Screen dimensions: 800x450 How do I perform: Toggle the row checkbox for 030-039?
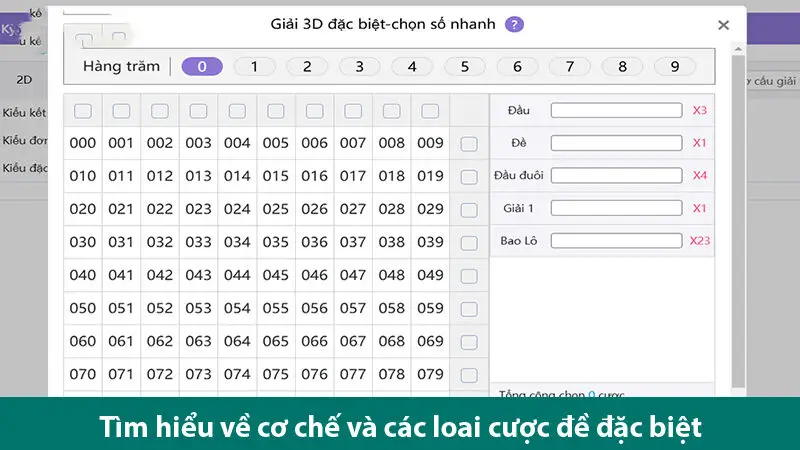point(469,243)
